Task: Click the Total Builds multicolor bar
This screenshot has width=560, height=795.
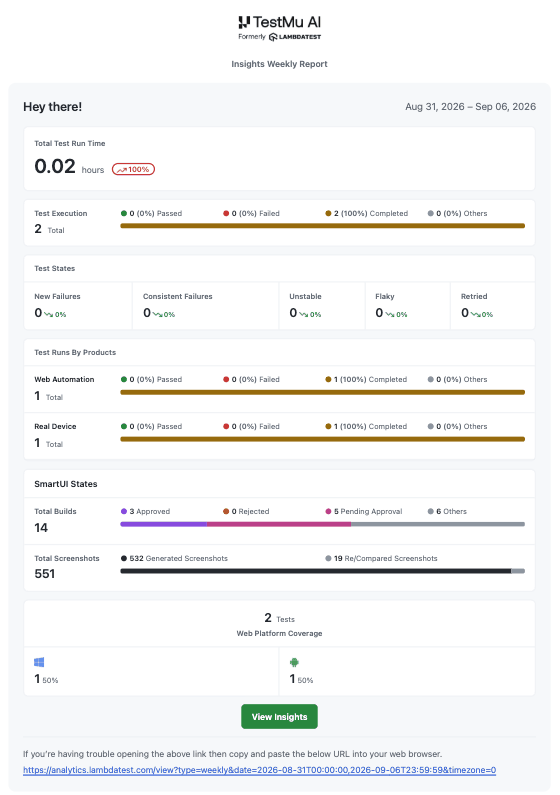Action: click(x=322, y=524)
